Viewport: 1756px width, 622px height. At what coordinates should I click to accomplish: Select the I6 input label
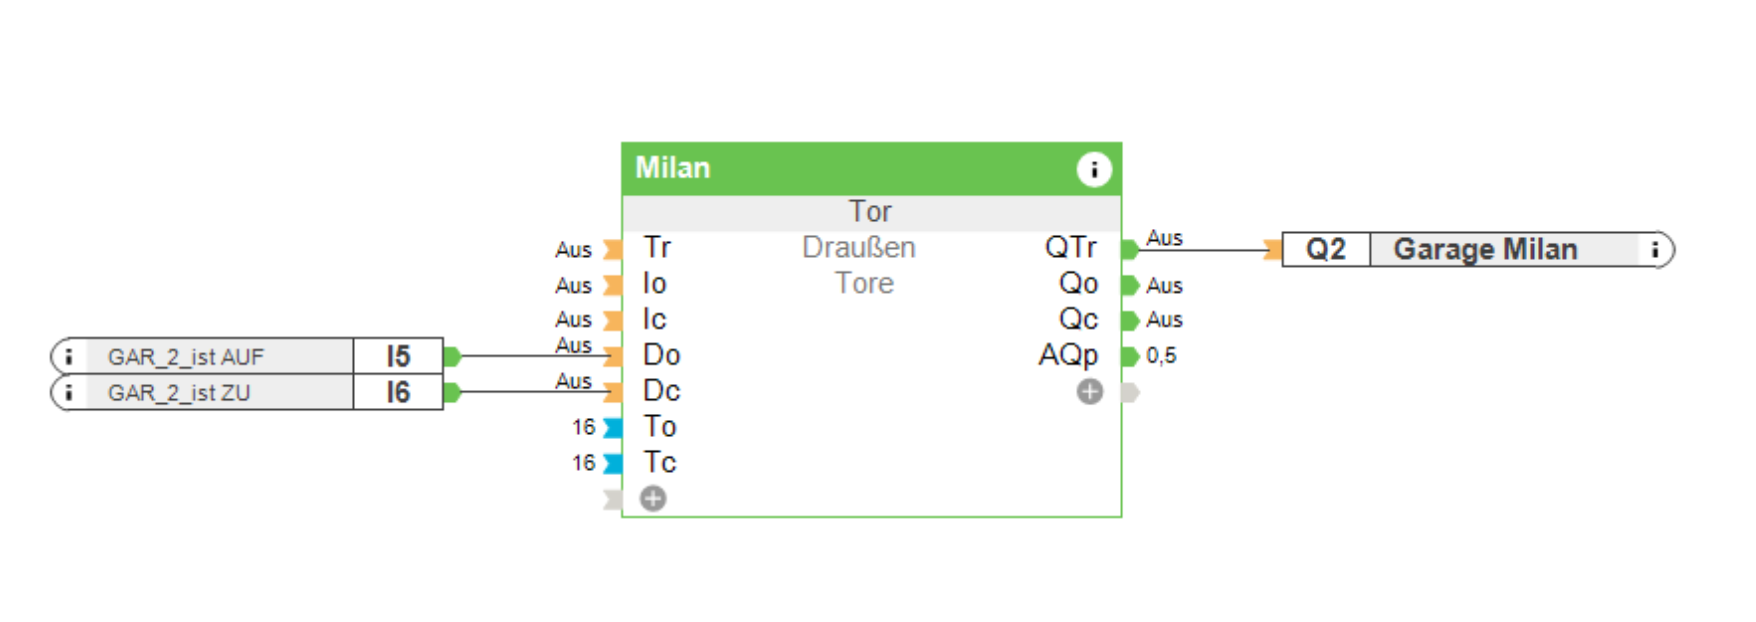398,392
